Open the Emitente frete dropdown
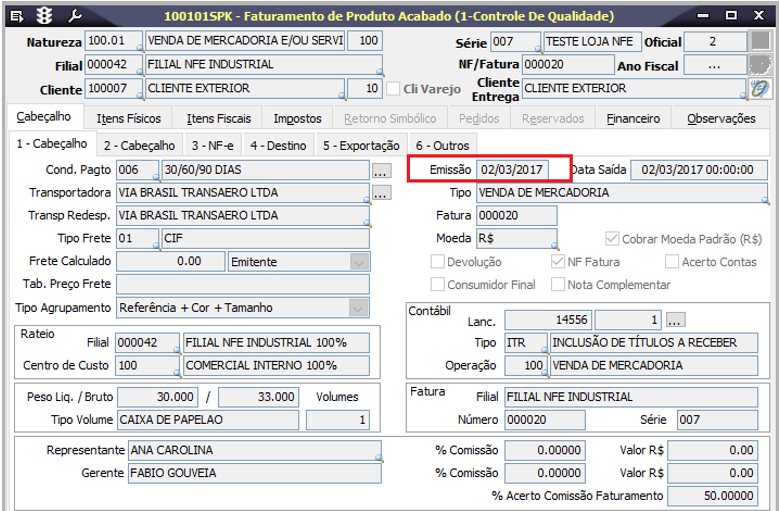780x511 pixels. coord(359,262)
